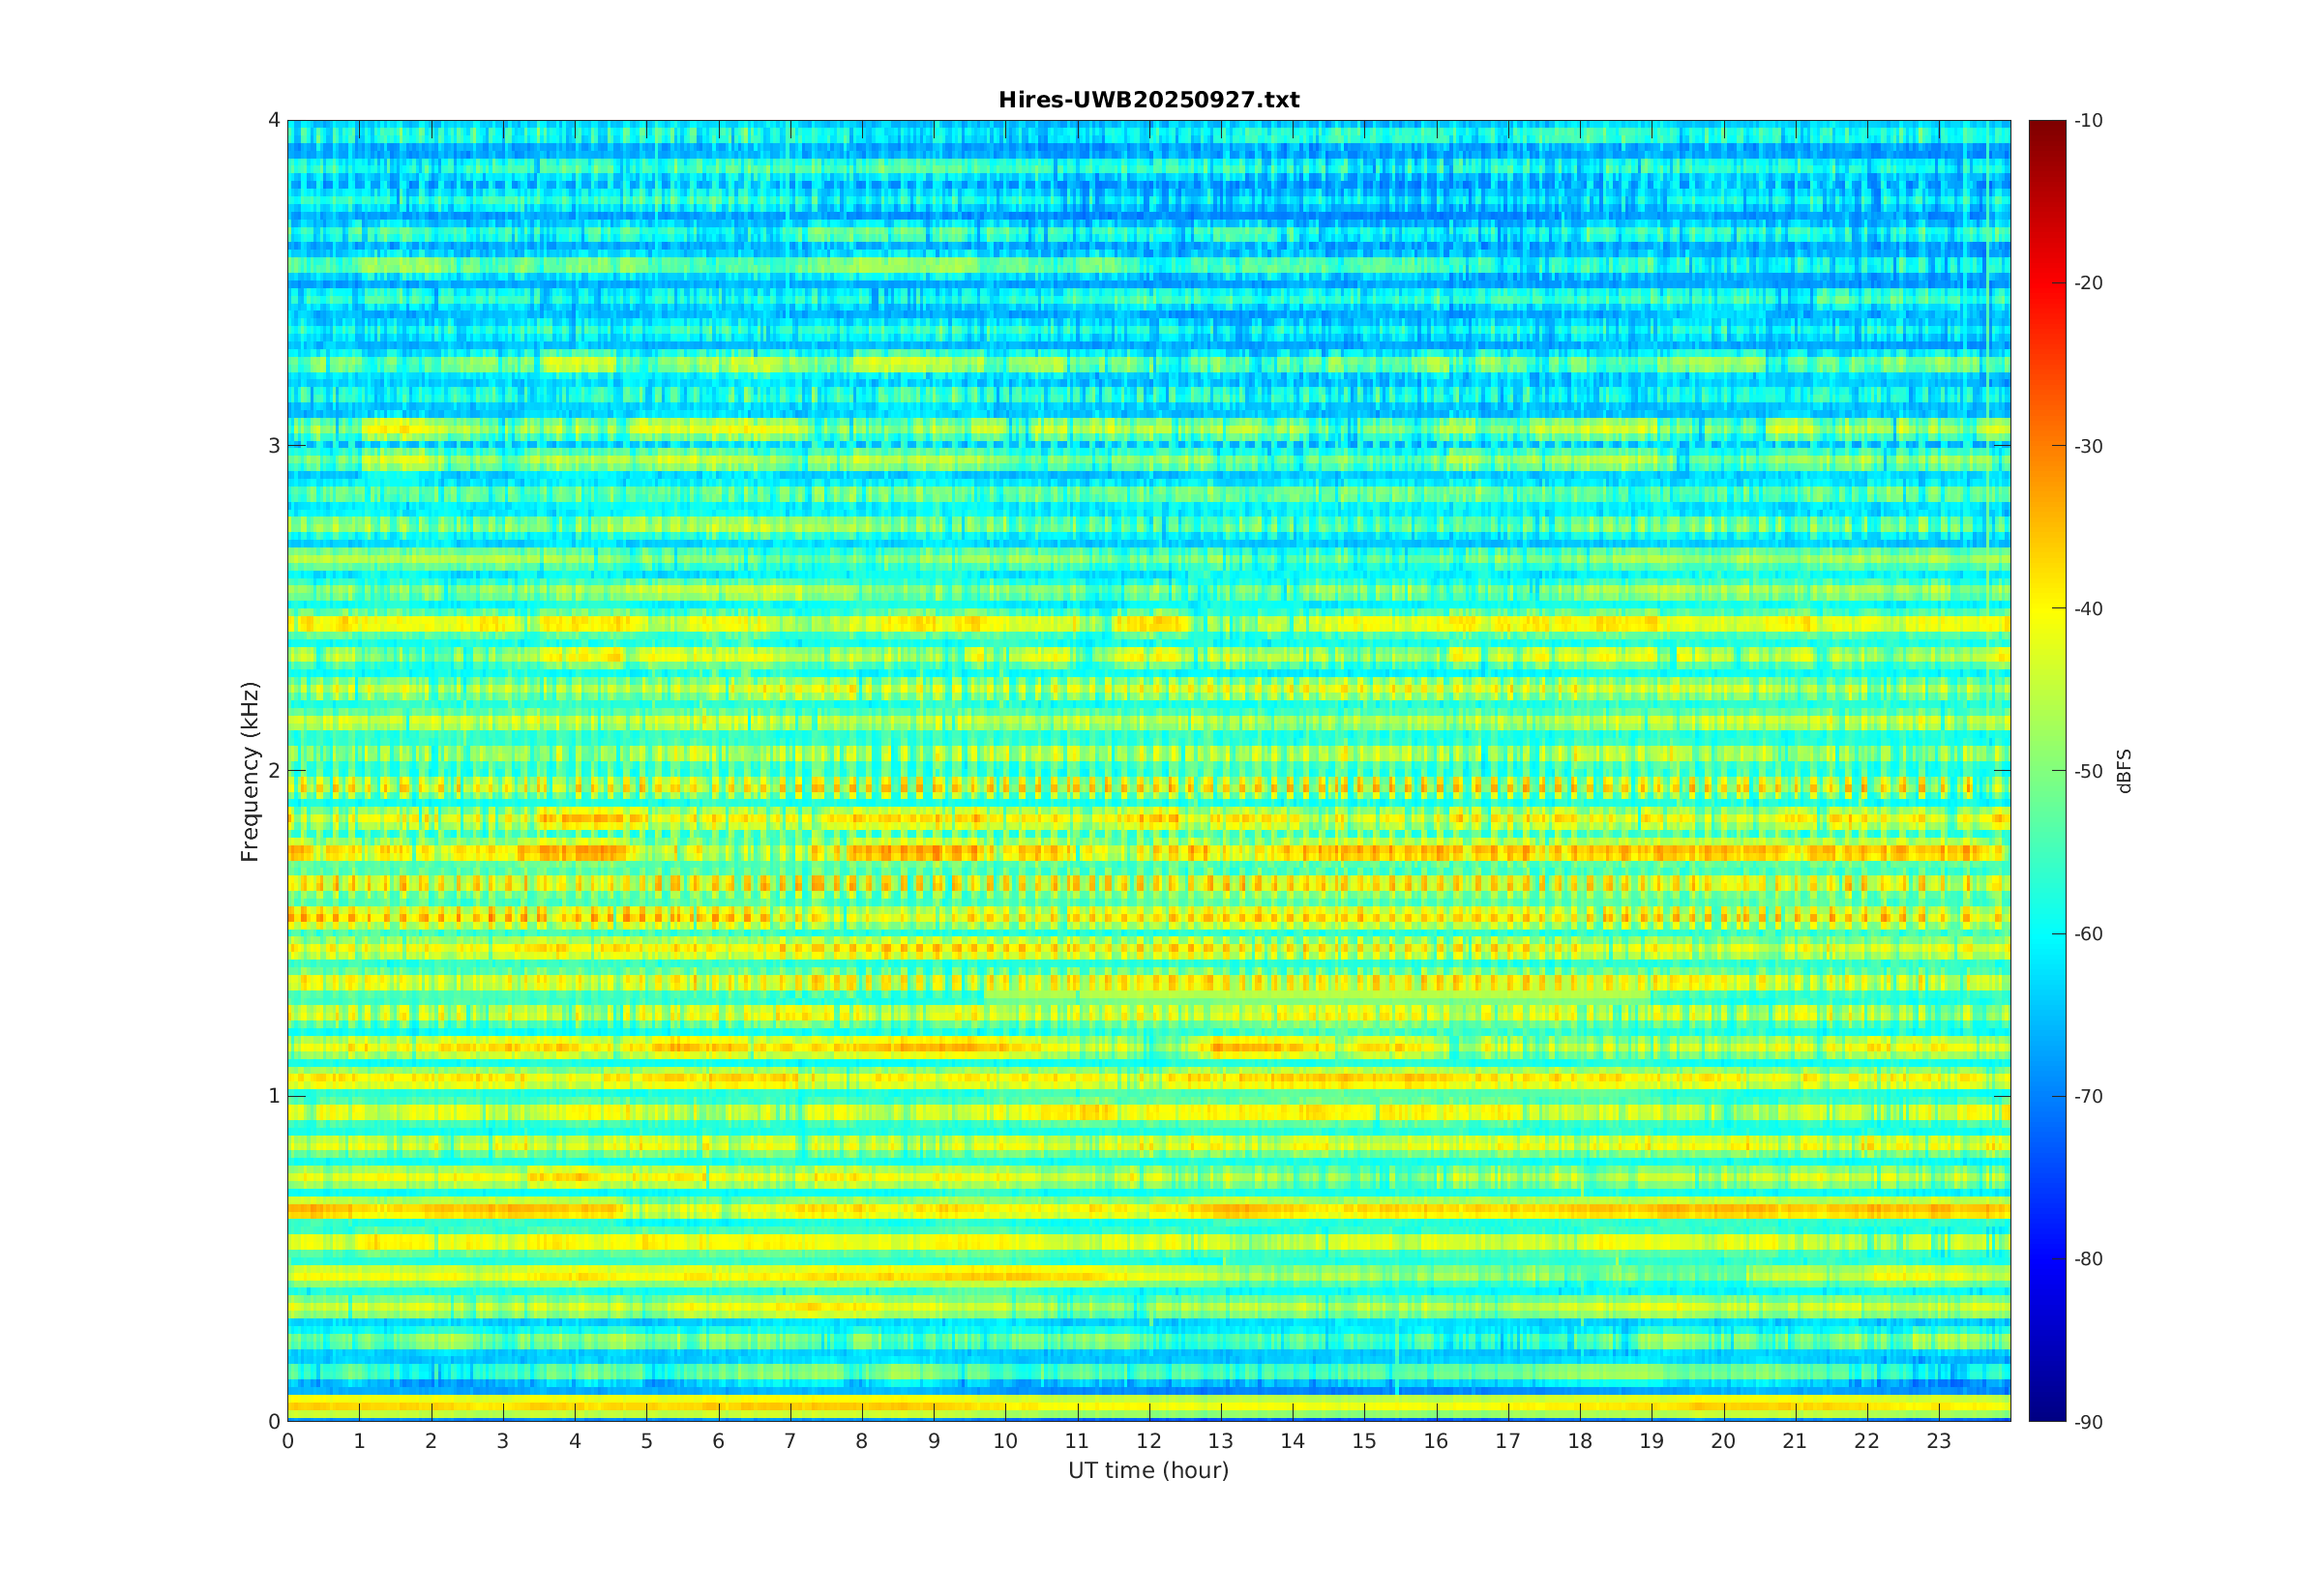Viewport: 2322px width, 1596px height.
Task: Click the 'dBFS' colorbar label
Action: tap(2124, 771)
